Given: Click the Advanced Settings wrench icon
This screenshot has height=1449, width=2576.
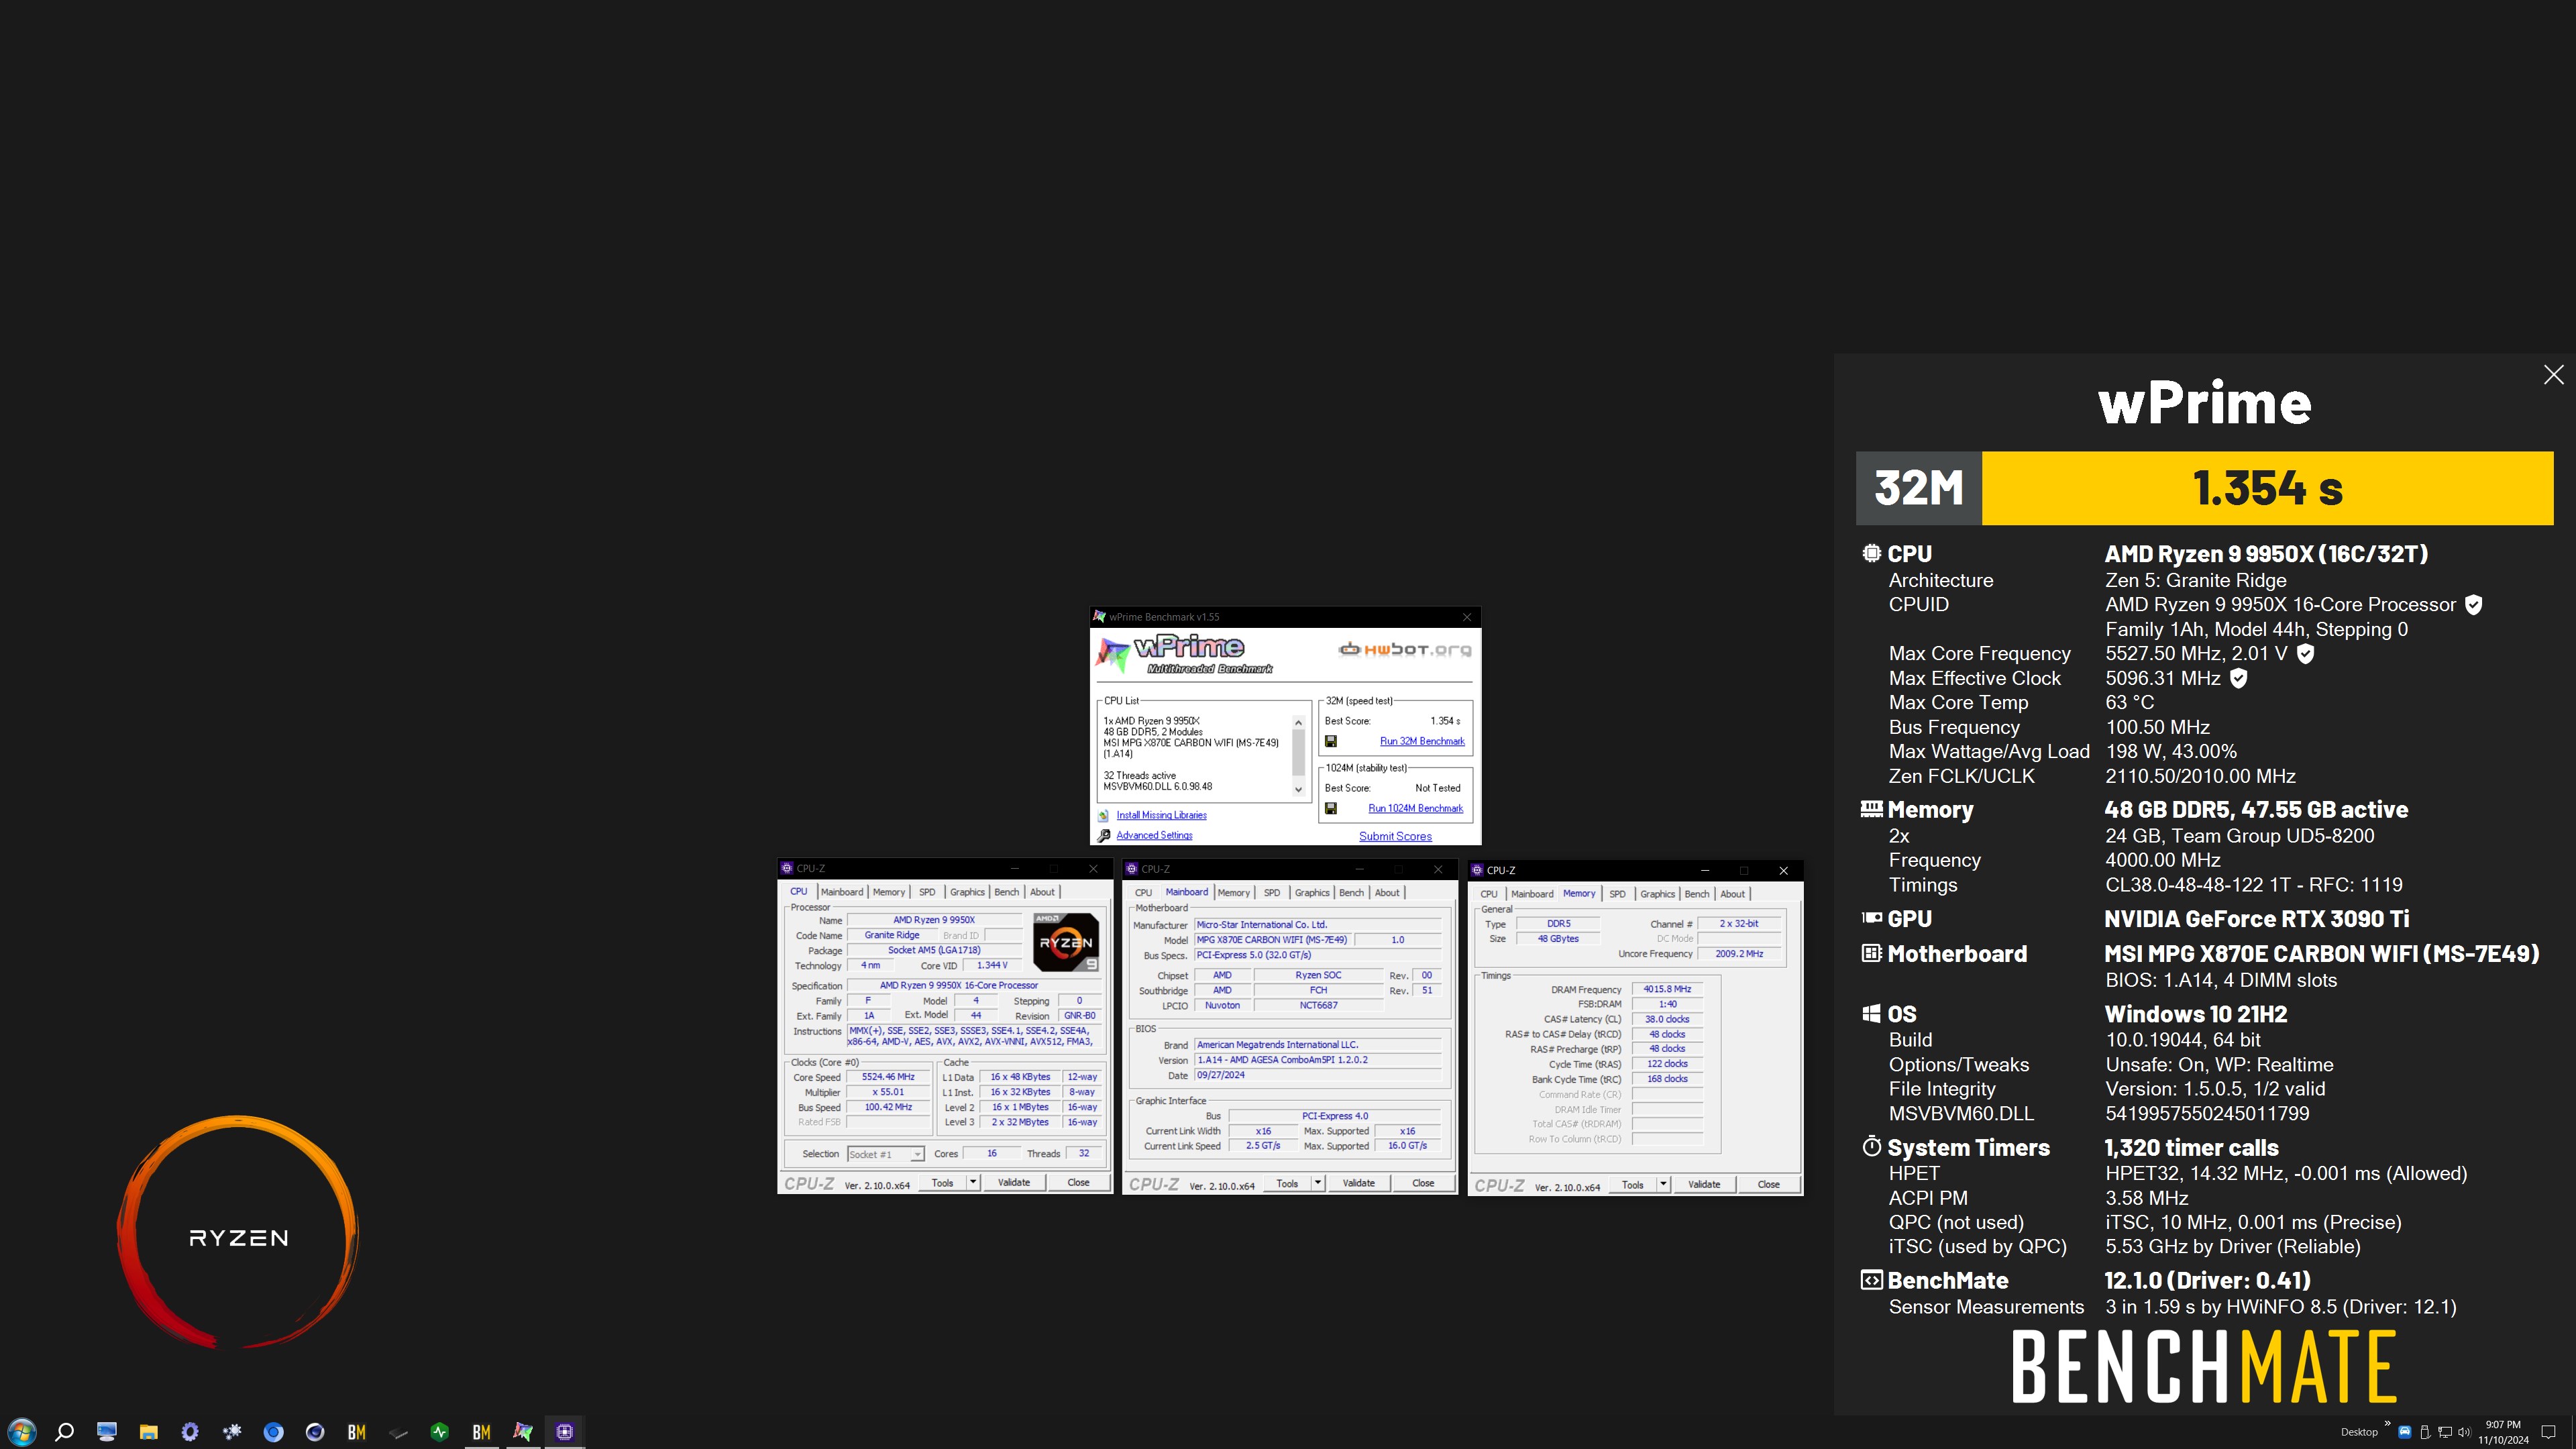Looking at the screenshot, I should tap(1104, 835).
